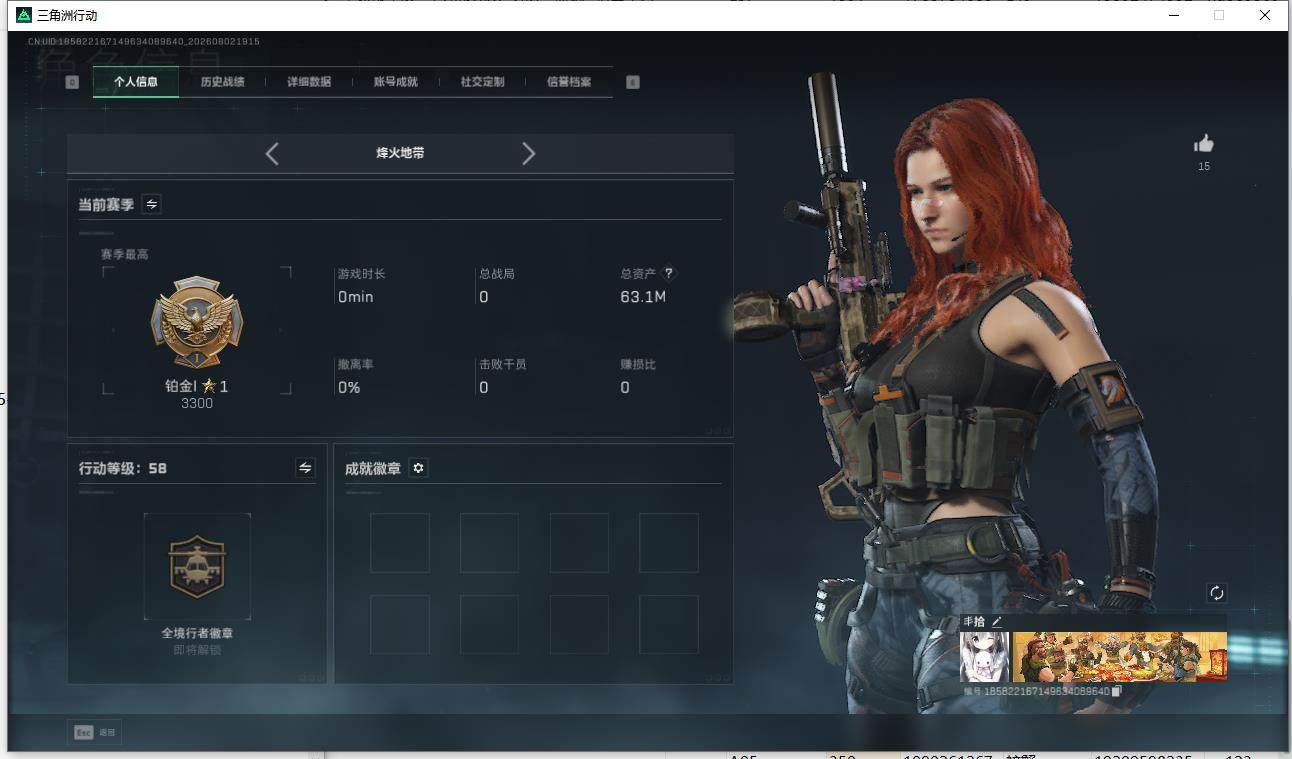
Task: Go to next mode with right chevron
Action: 529,153
